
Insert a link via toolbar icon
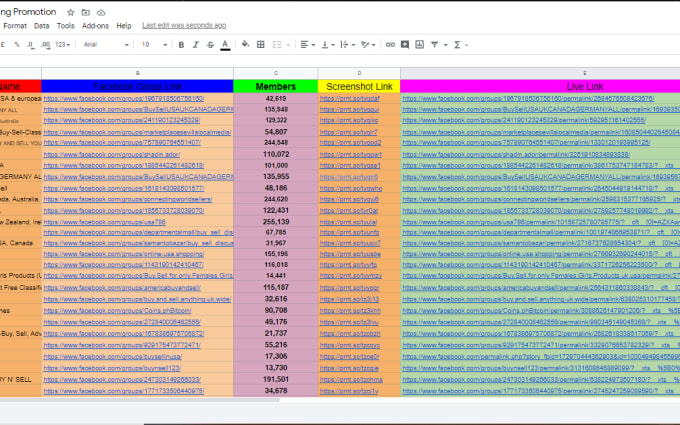(390, 44)
